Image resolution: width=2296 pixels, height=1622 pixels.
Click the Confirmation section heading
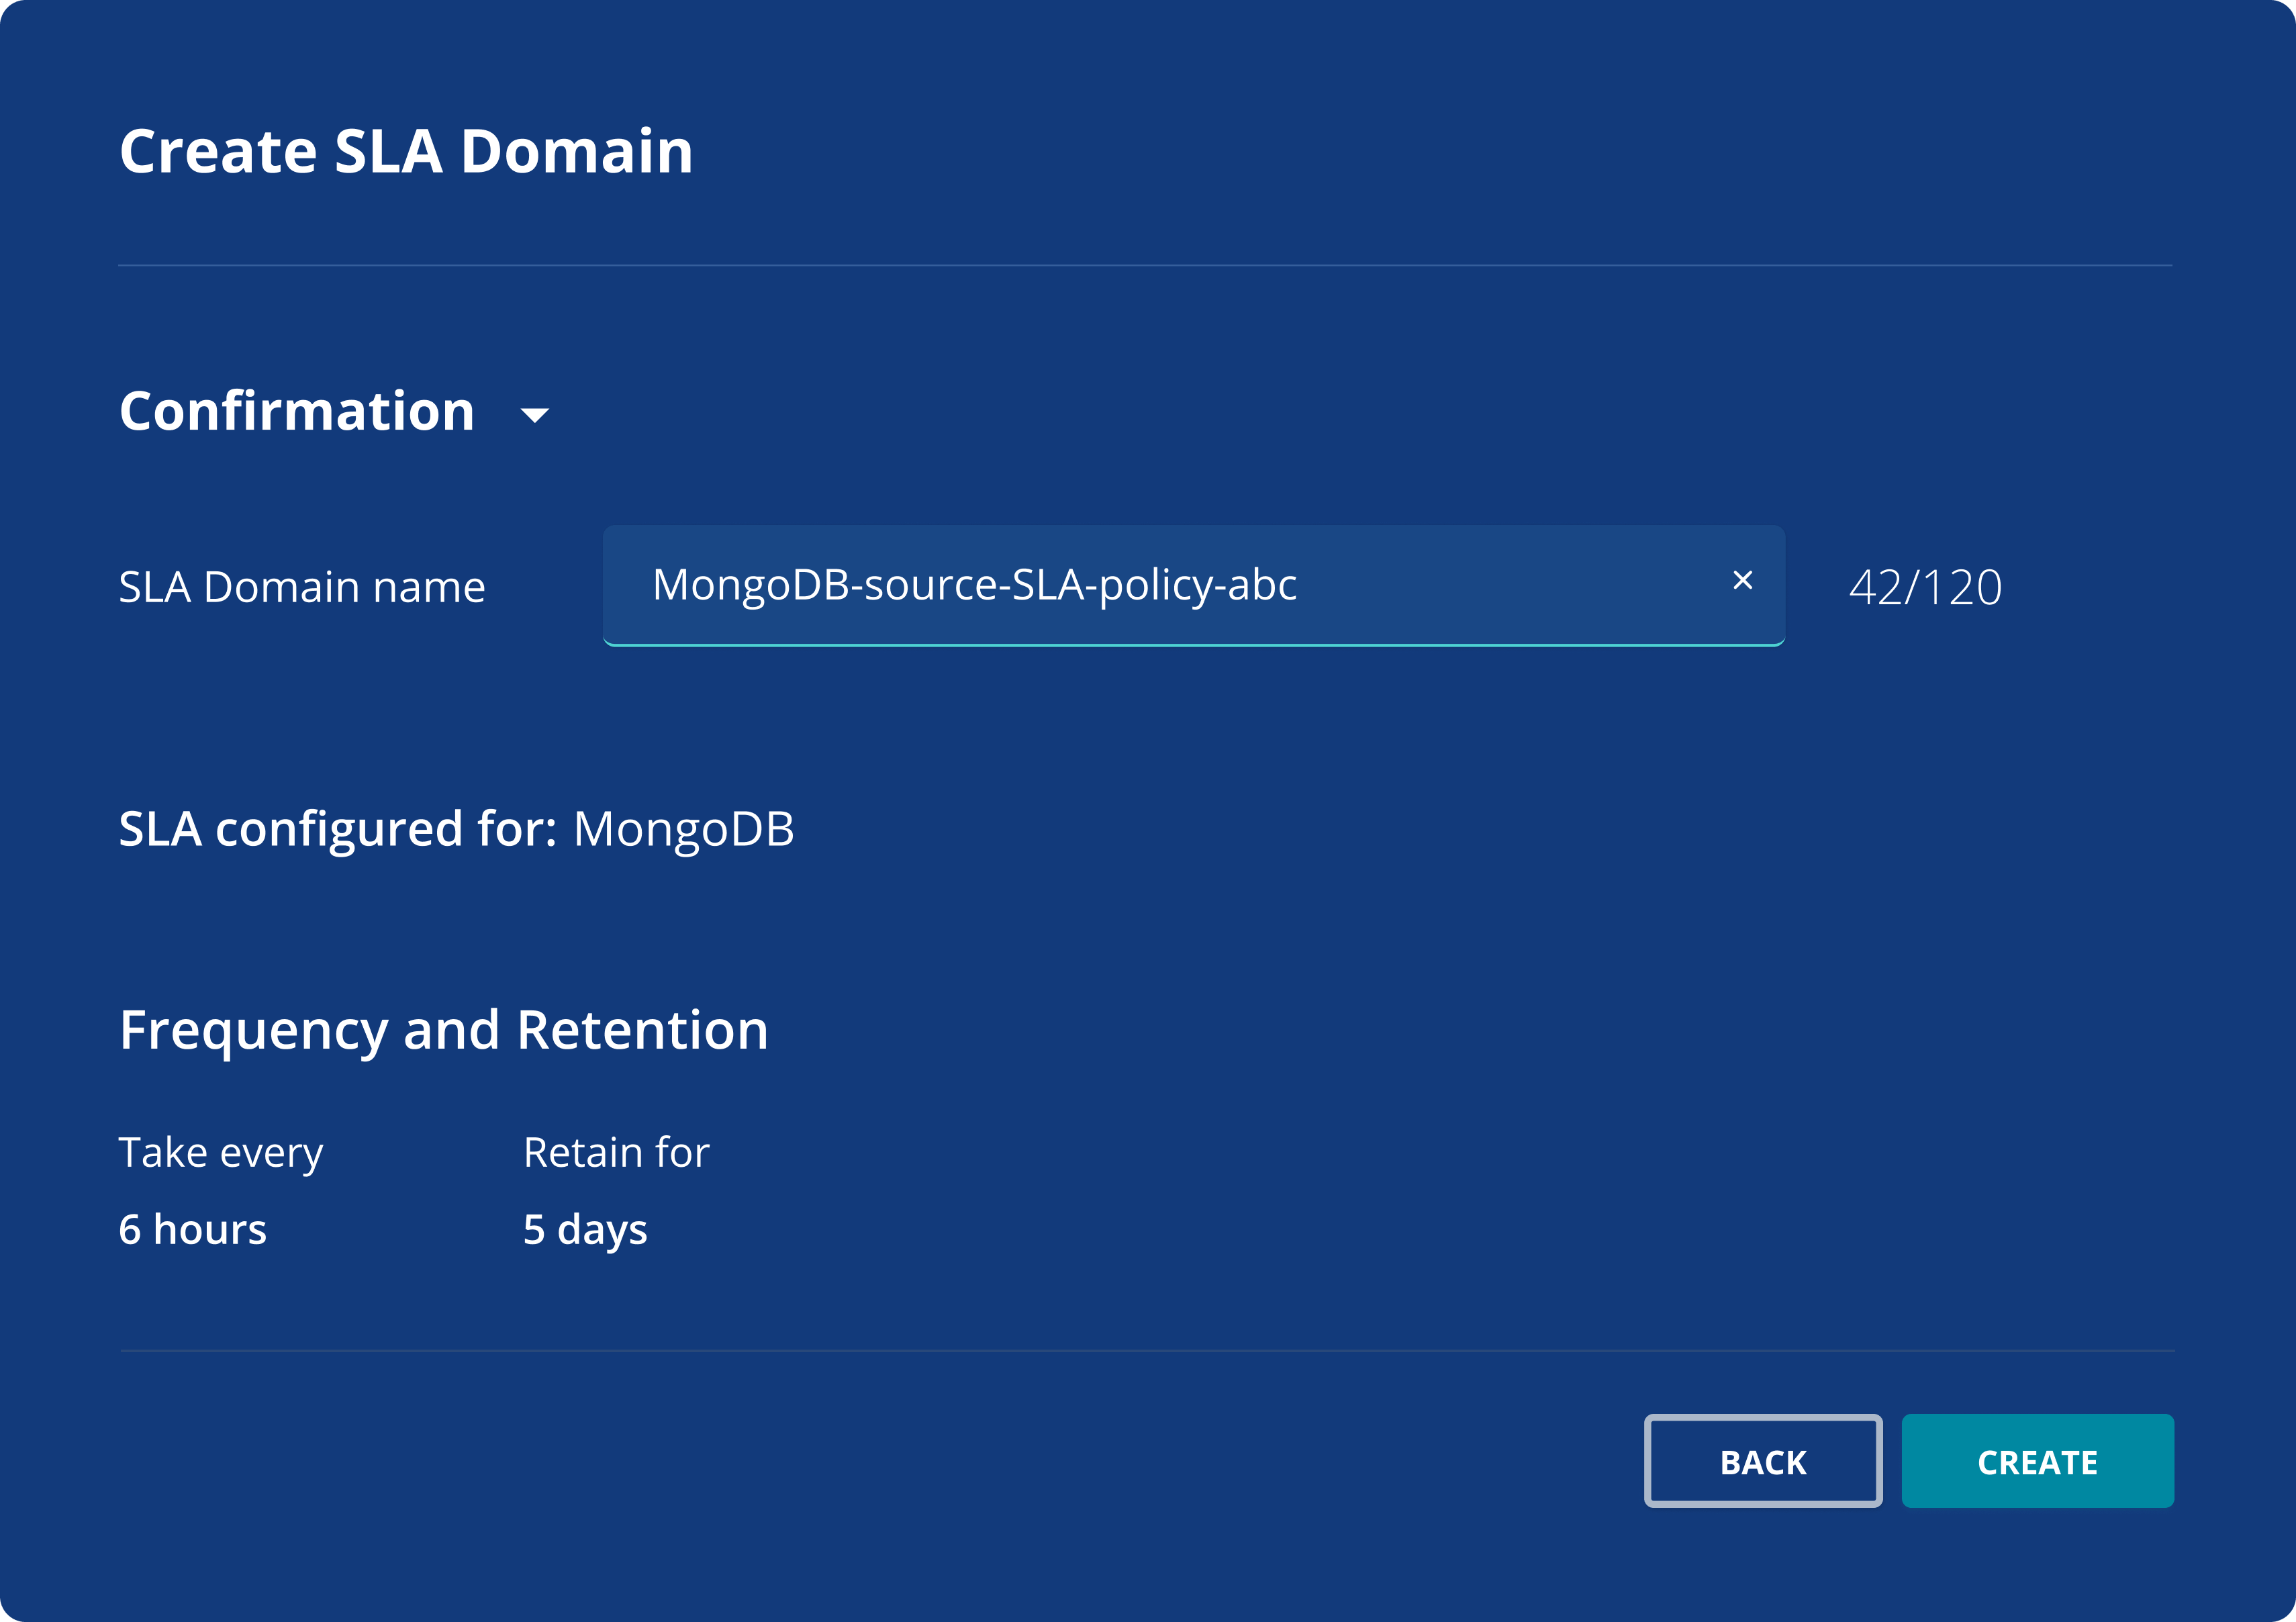click(297, 411)
